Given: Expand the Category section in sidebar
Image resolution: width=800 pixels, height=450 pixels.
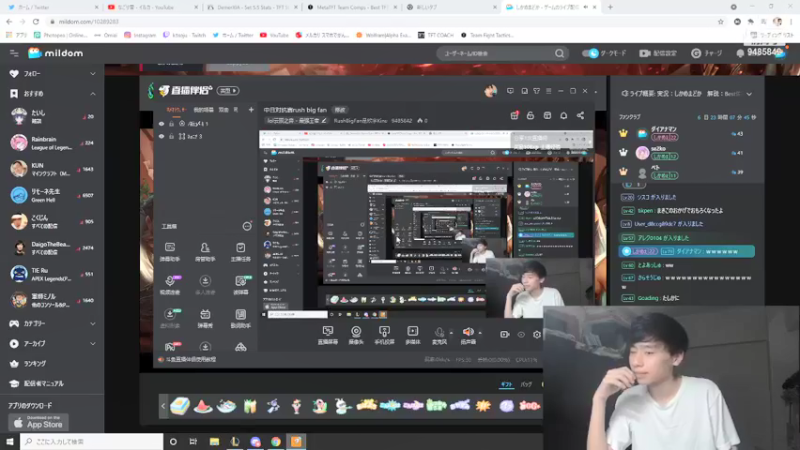Looking at the screenshot, I should click(x=92, y=323).
